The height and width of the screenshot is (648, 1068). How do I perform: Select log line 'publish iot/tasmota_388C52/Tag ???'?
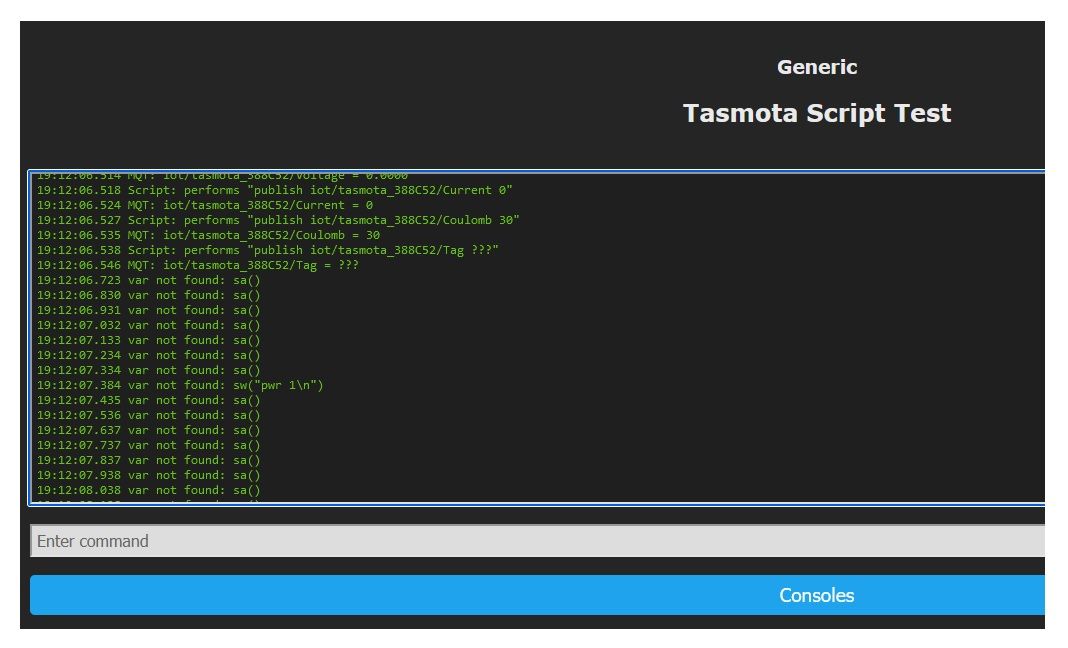click(x=268, y=250)
